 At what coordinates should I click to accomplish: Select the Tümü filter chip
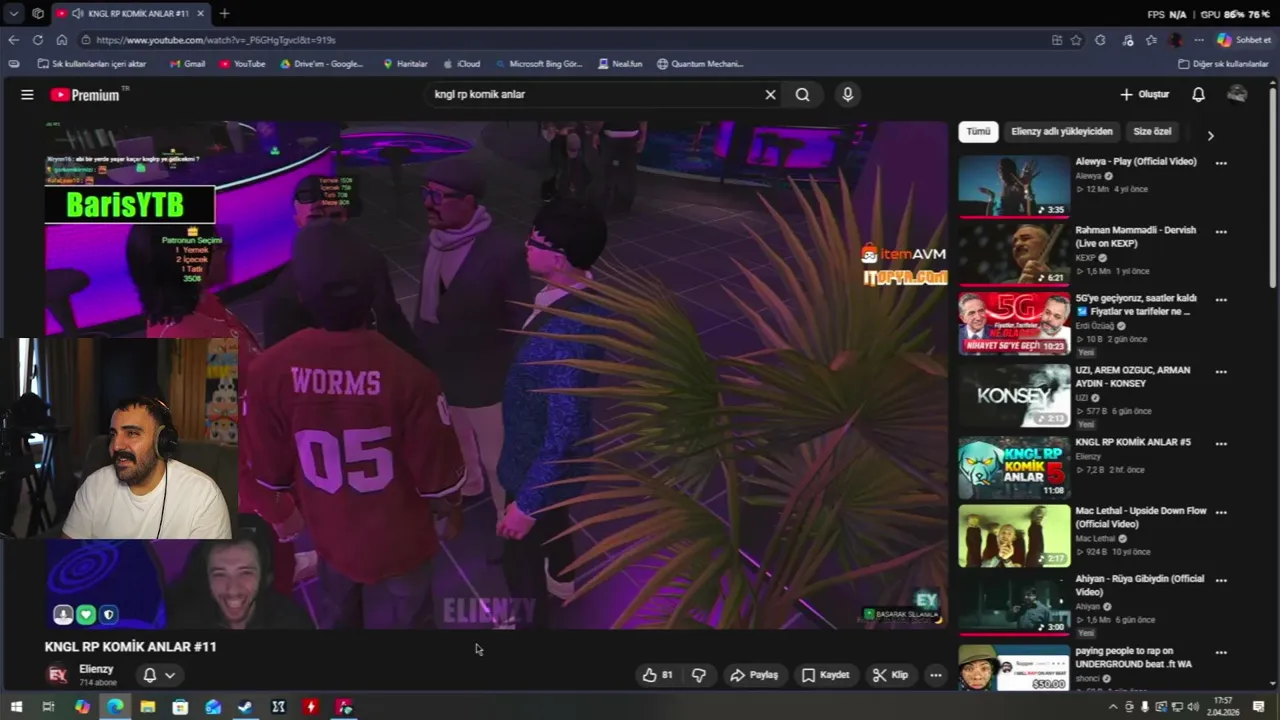978,132
